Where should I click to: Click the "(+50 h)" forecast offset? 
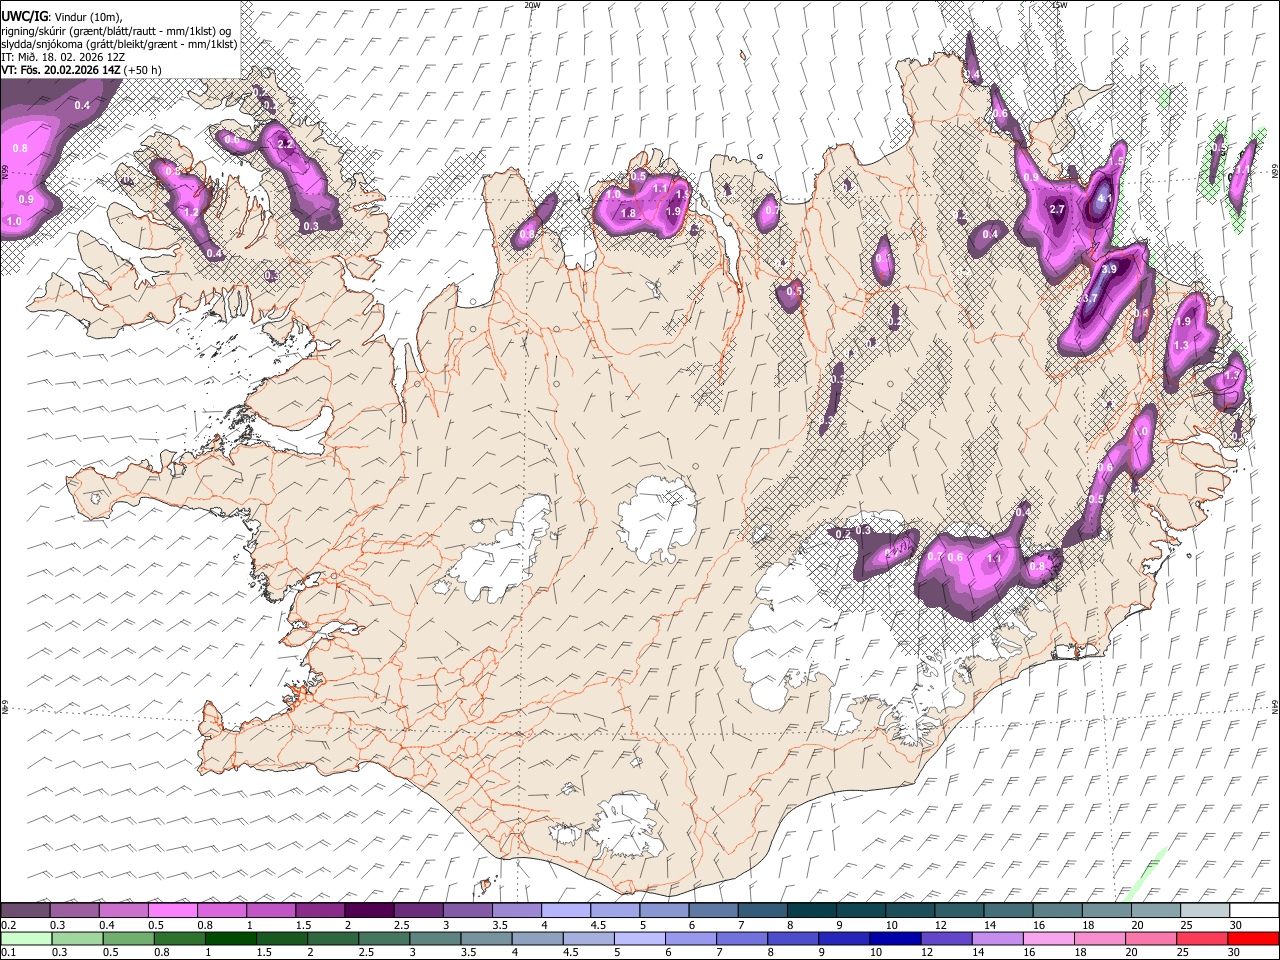(142, 70)
